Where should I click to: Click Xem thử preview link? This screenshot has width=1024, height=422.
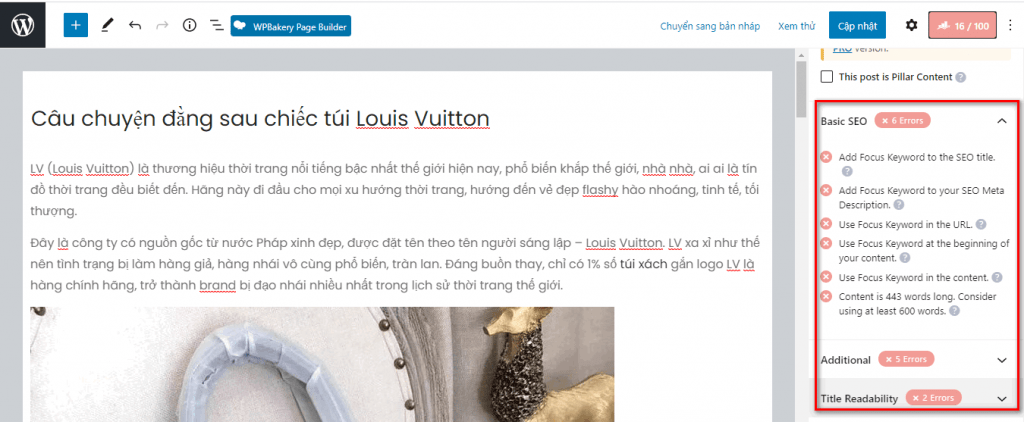pos(797,26)
